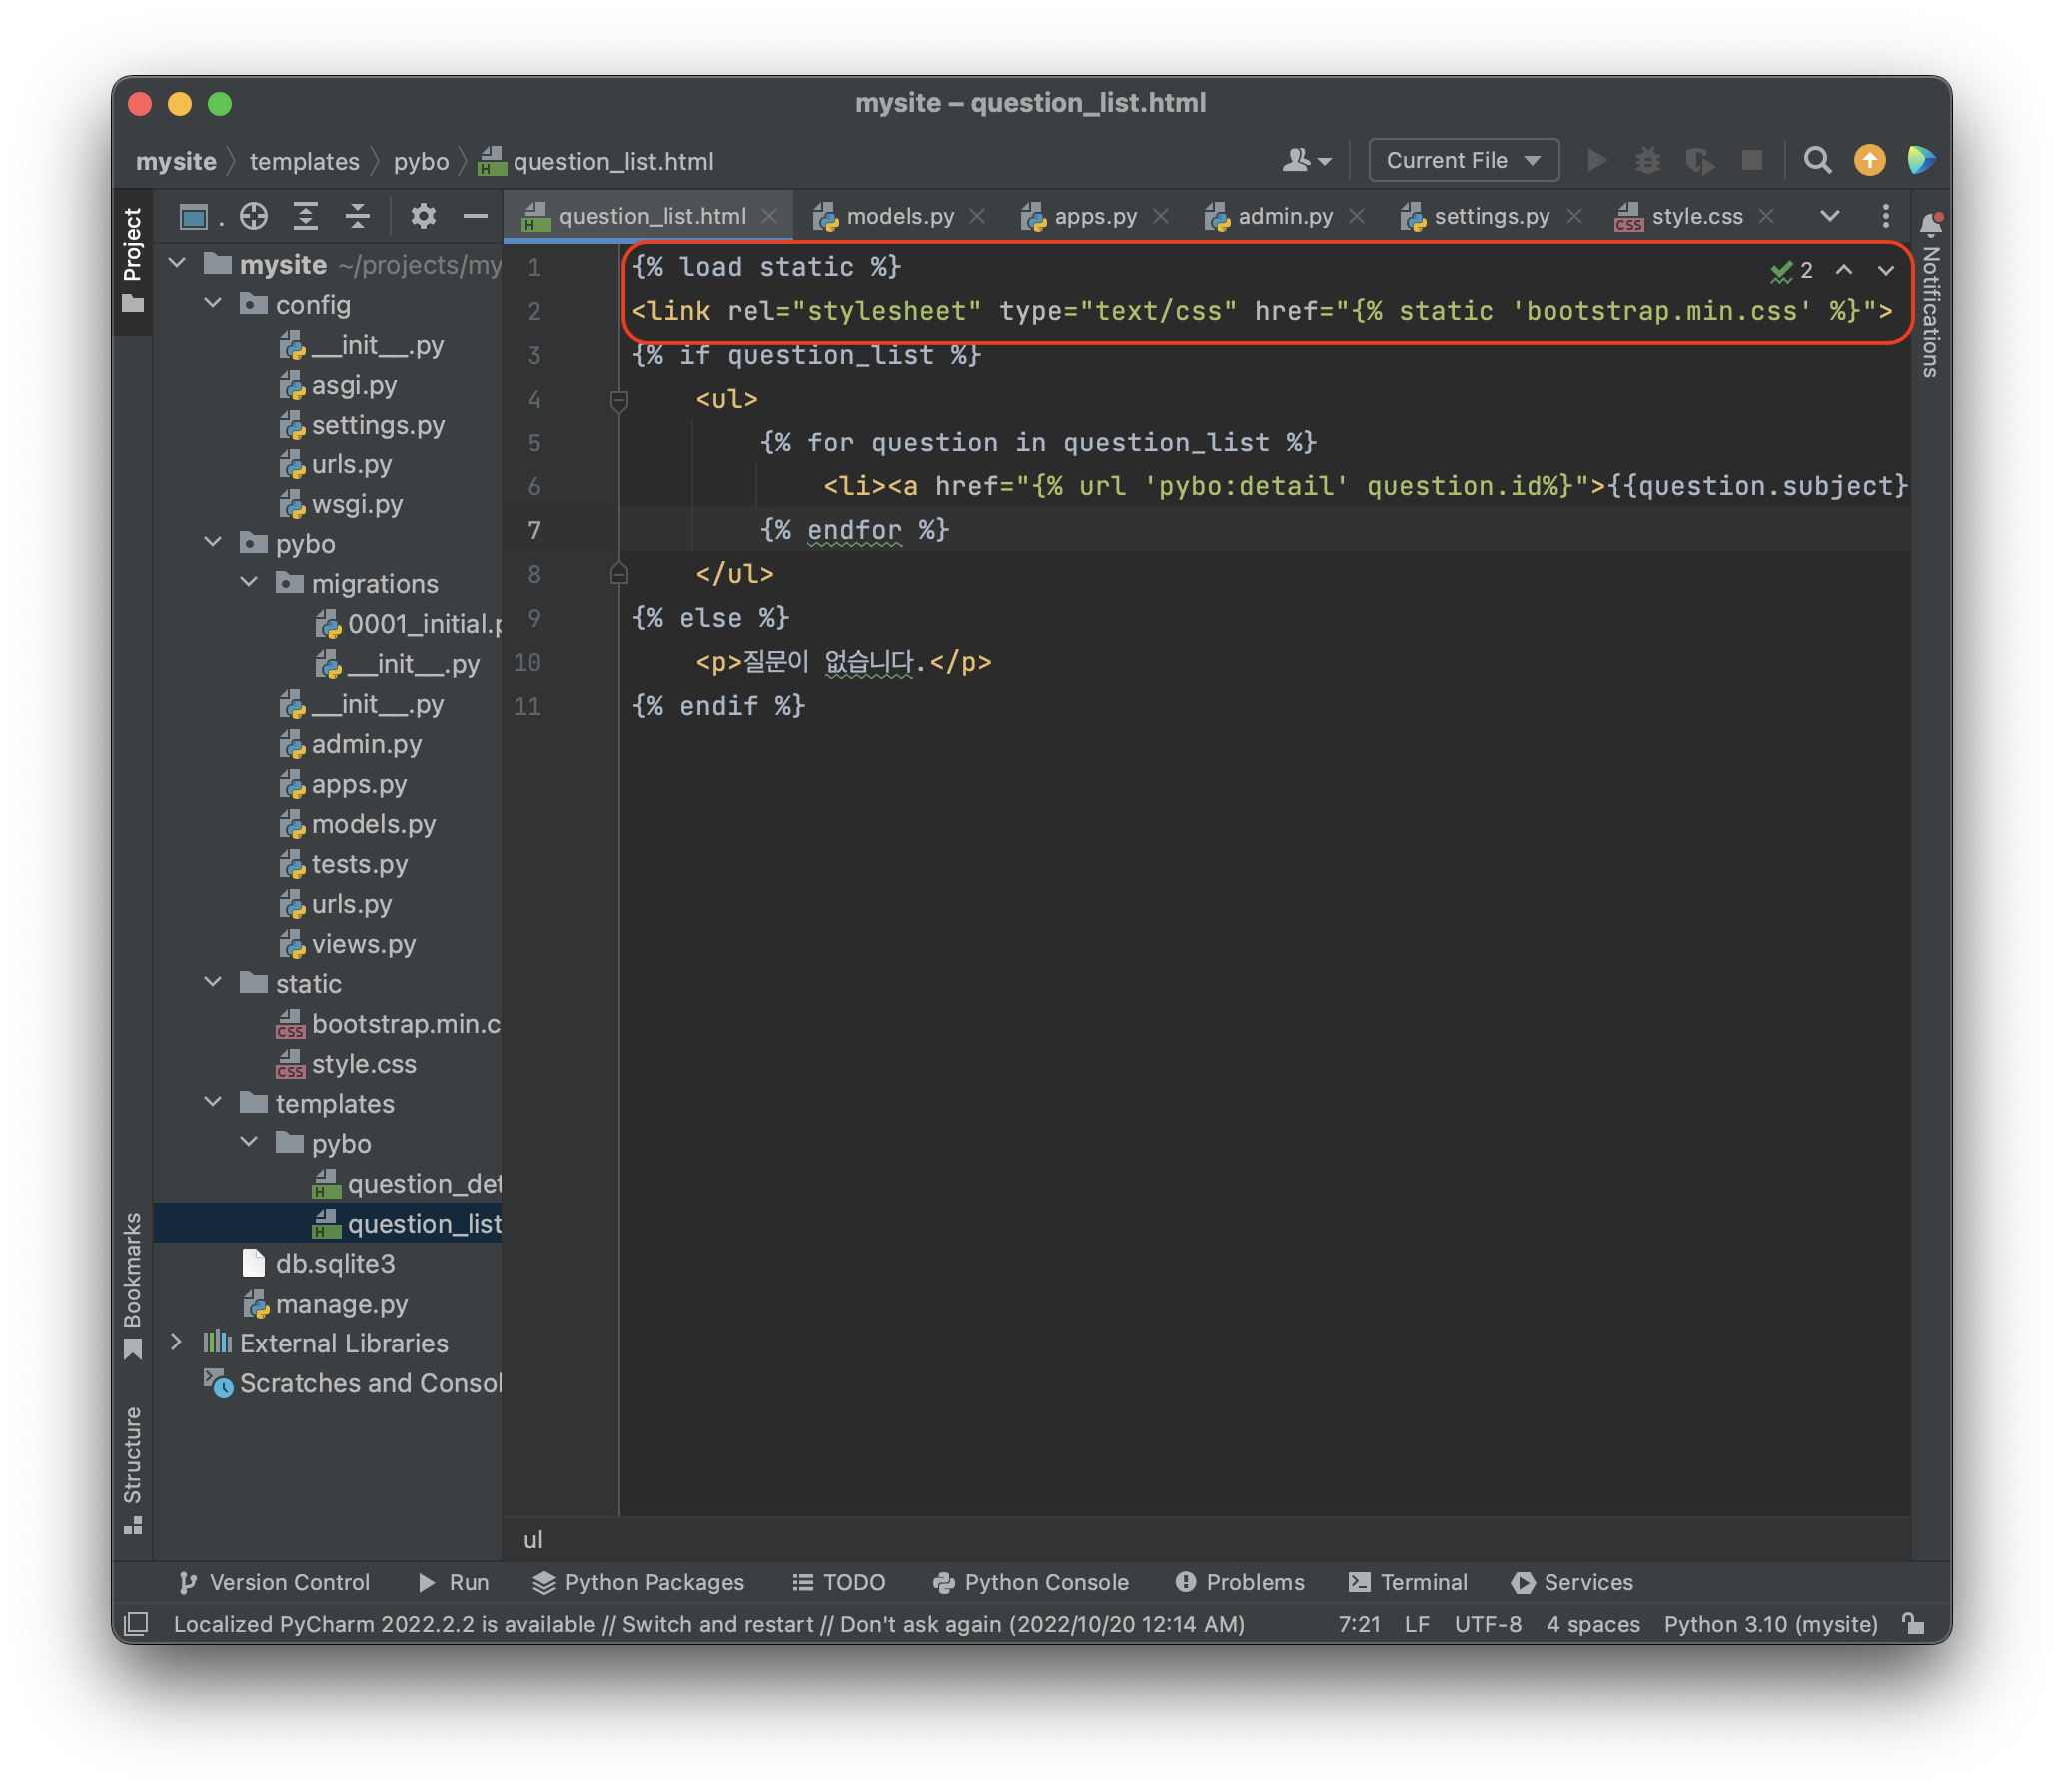Switch to the settings.py editor tab
2064x1792 pixels.
[1490, 216]
